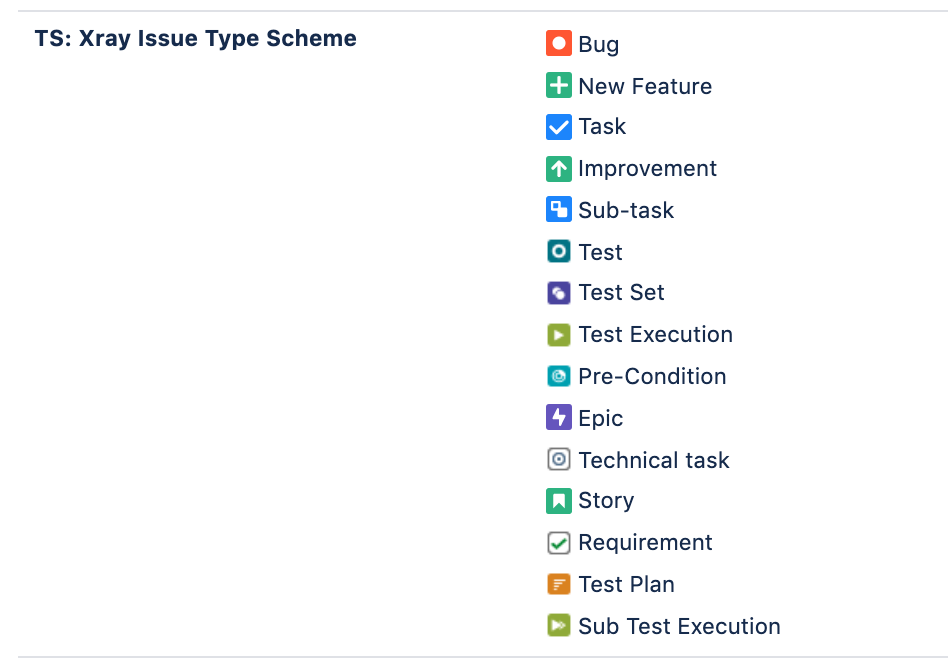Click the purple Test Set icon

pyautogui.click(x=559, y=293)
